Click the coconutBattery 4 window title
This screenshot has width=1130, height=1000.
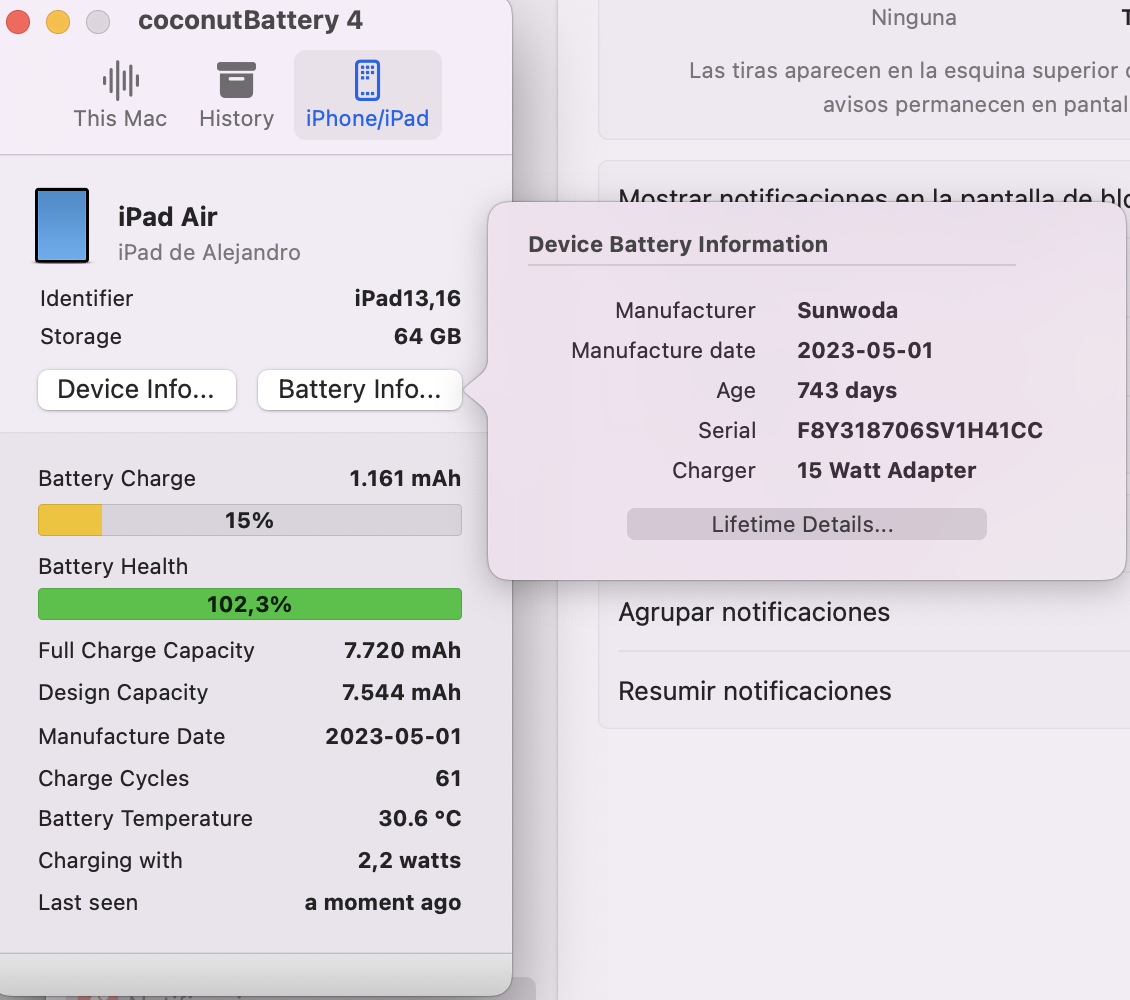point(250,20)
